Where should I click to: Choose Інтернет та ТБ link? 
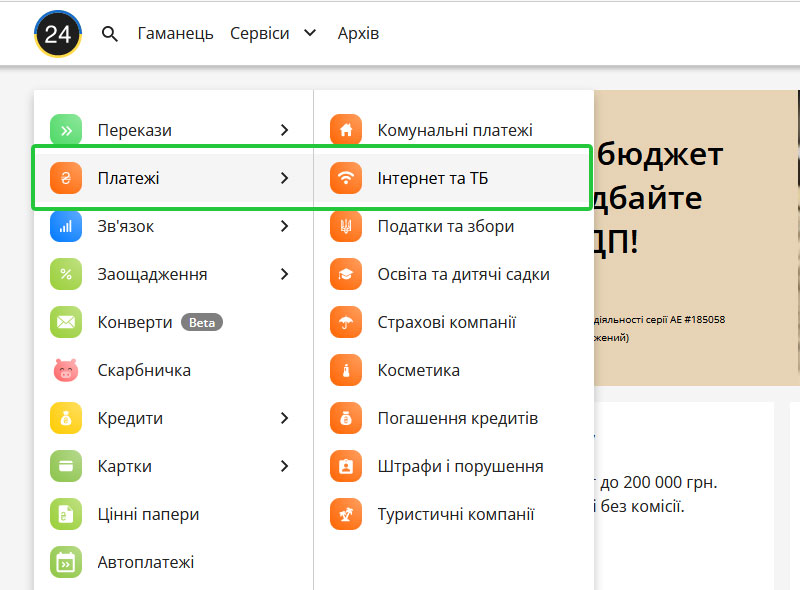pos(433,178)
